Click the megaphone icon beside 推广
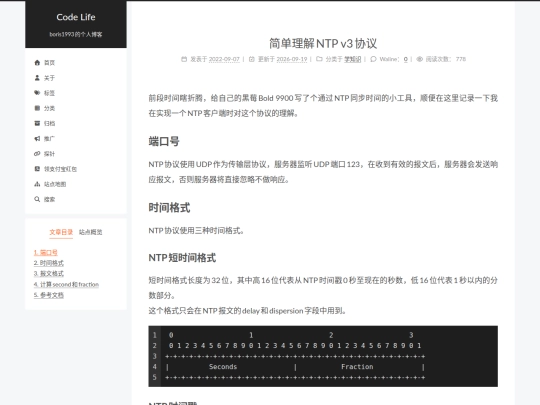 37,138
